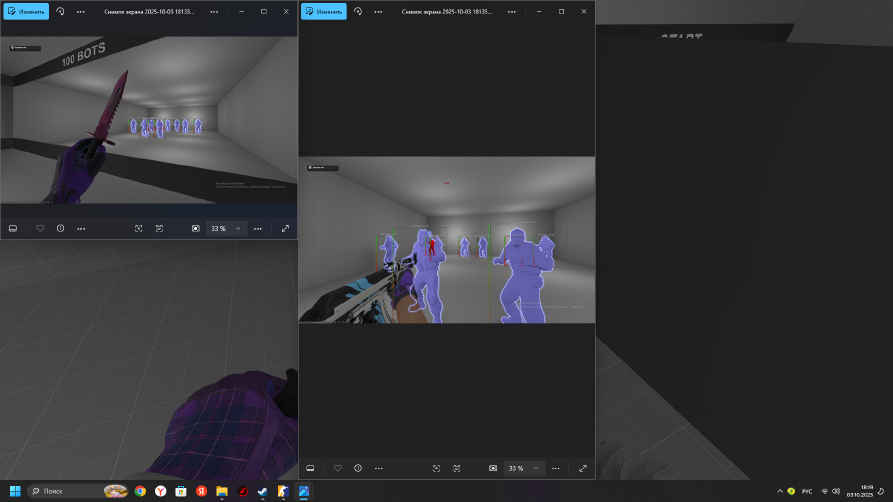This screenshot has height=502, width=893.
Task: Open the clock and calendar flyout
Action: [x=859, y=491]
